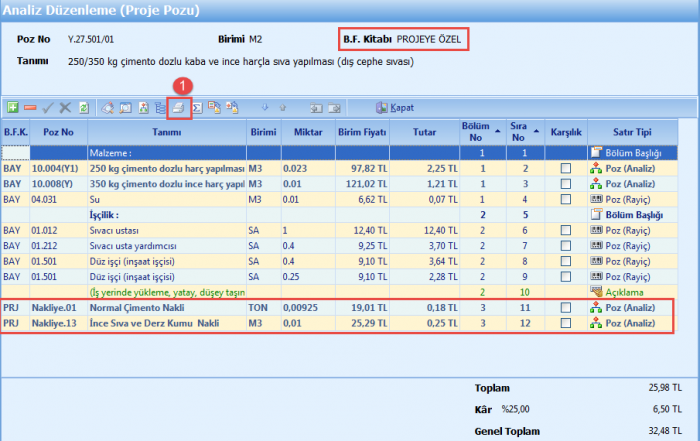Toggle Karşılık checkbox for Sıvacı ustası row
The image size is (700, 441).
click(x=565, y=231)
